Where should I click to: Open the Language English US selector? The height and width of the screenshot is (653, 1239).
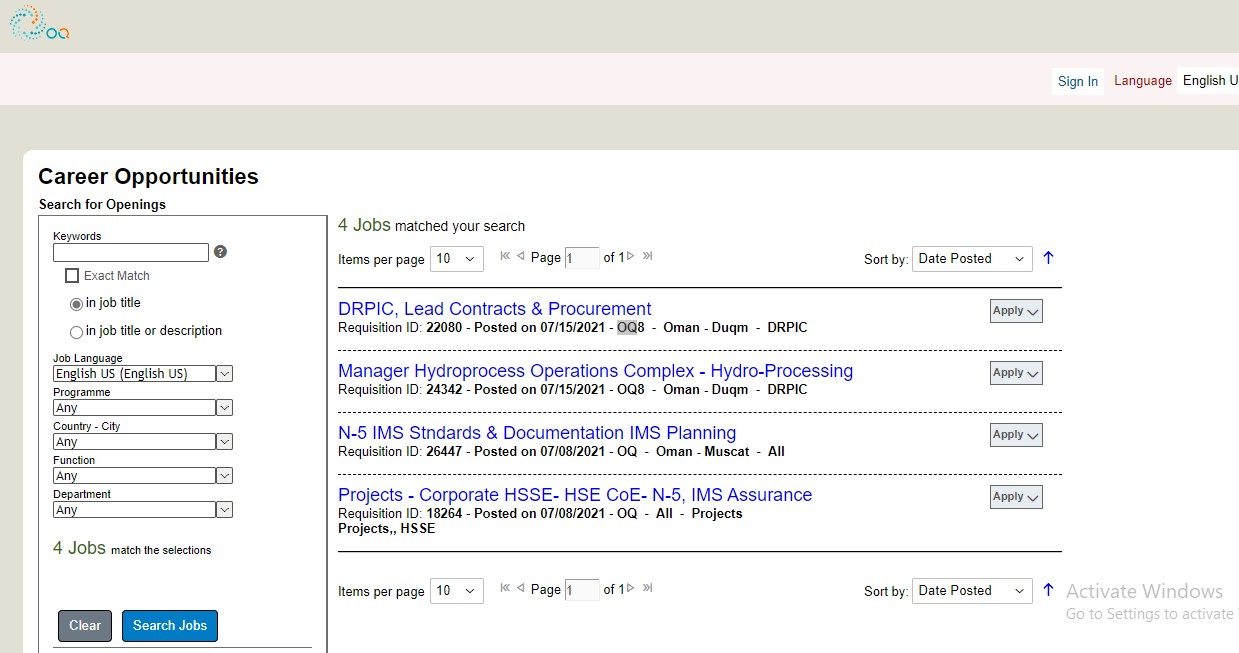(1208, 80)
